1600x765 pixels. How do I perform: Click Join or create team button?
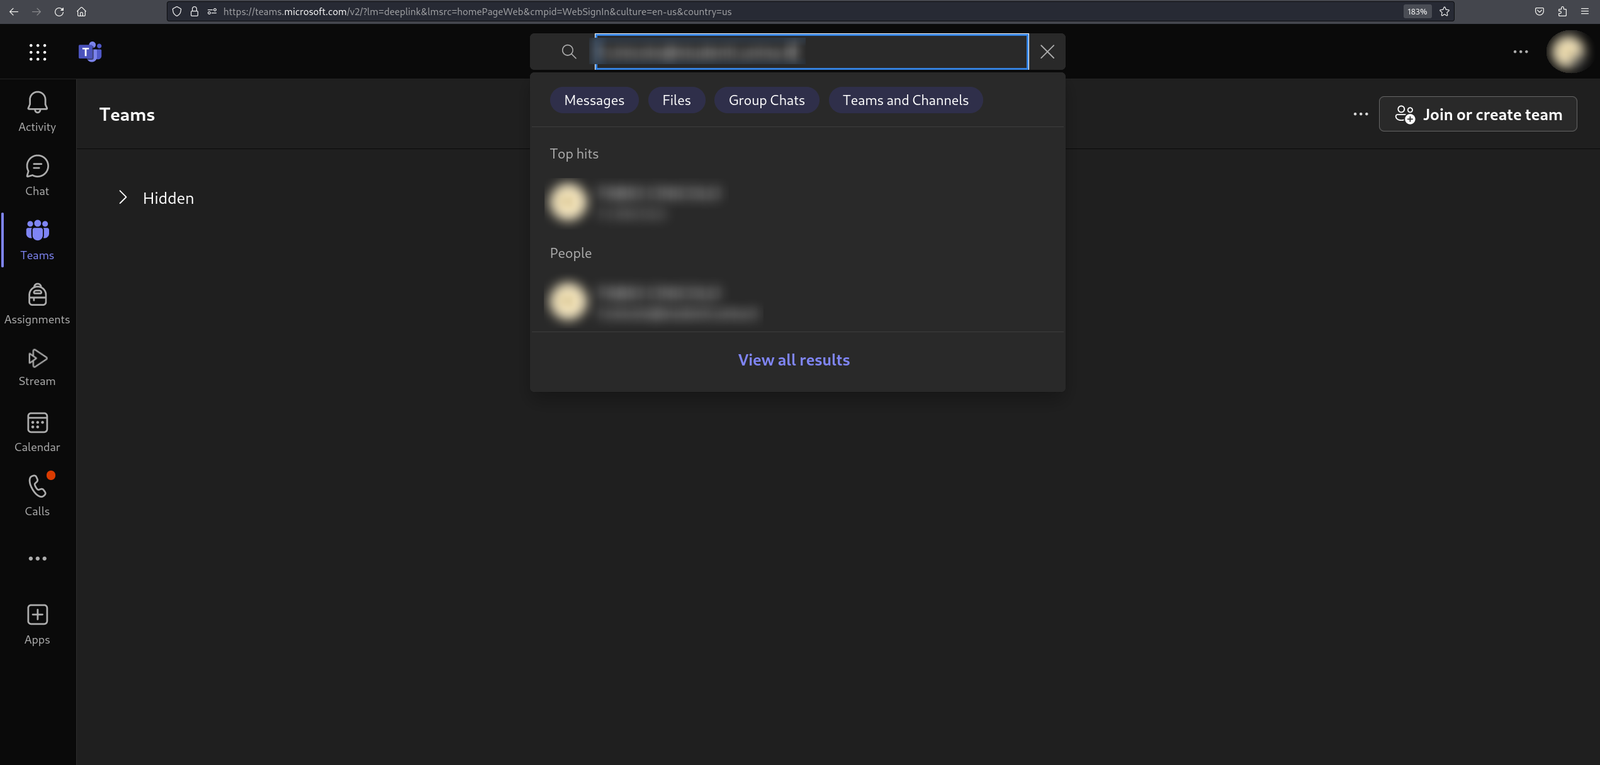click(x=1478, y=114)
